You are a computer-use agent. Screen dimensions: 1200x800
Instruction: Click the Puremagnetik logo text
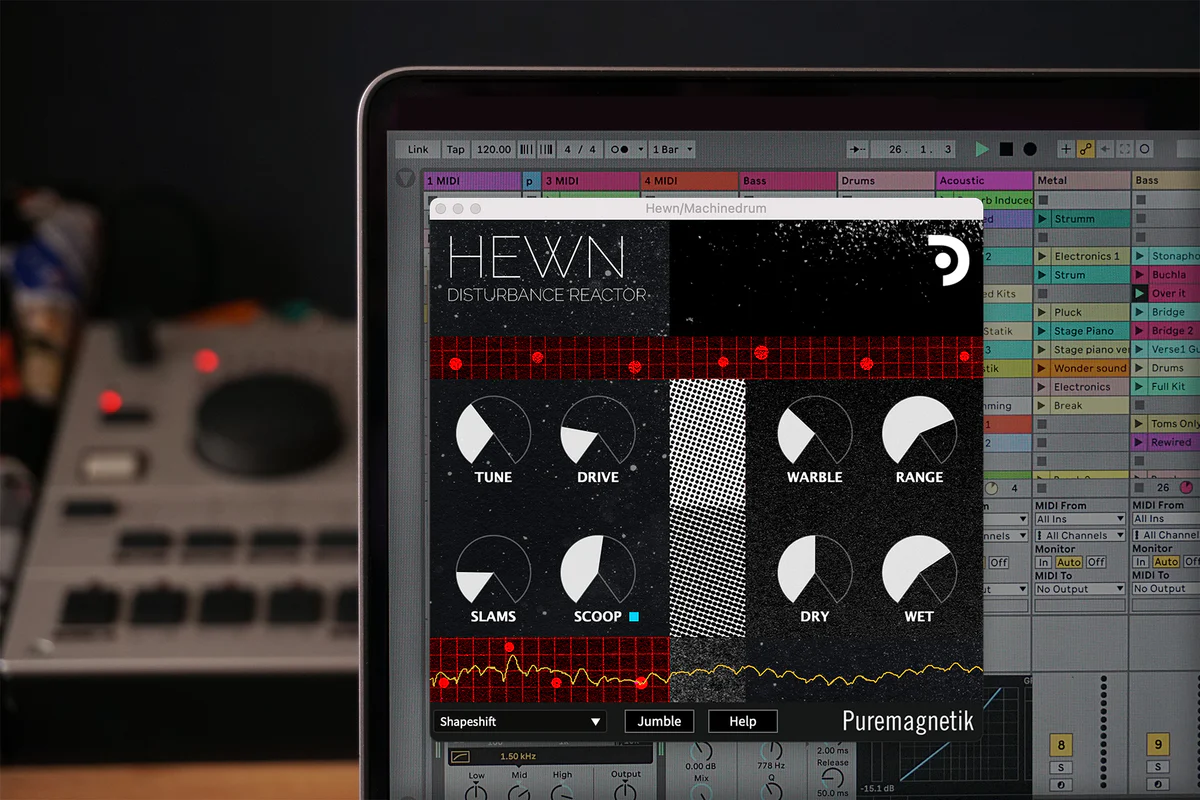tap(908, 721)
